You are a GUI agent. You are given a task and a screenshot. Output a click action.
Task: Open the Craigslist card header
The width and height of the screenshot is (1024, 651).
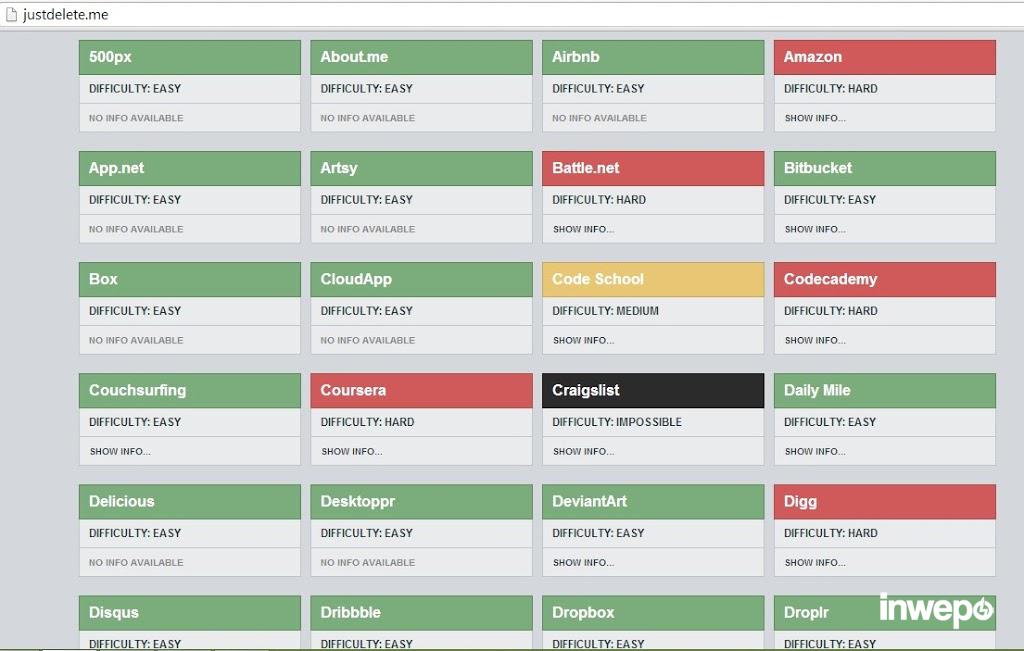653,390
